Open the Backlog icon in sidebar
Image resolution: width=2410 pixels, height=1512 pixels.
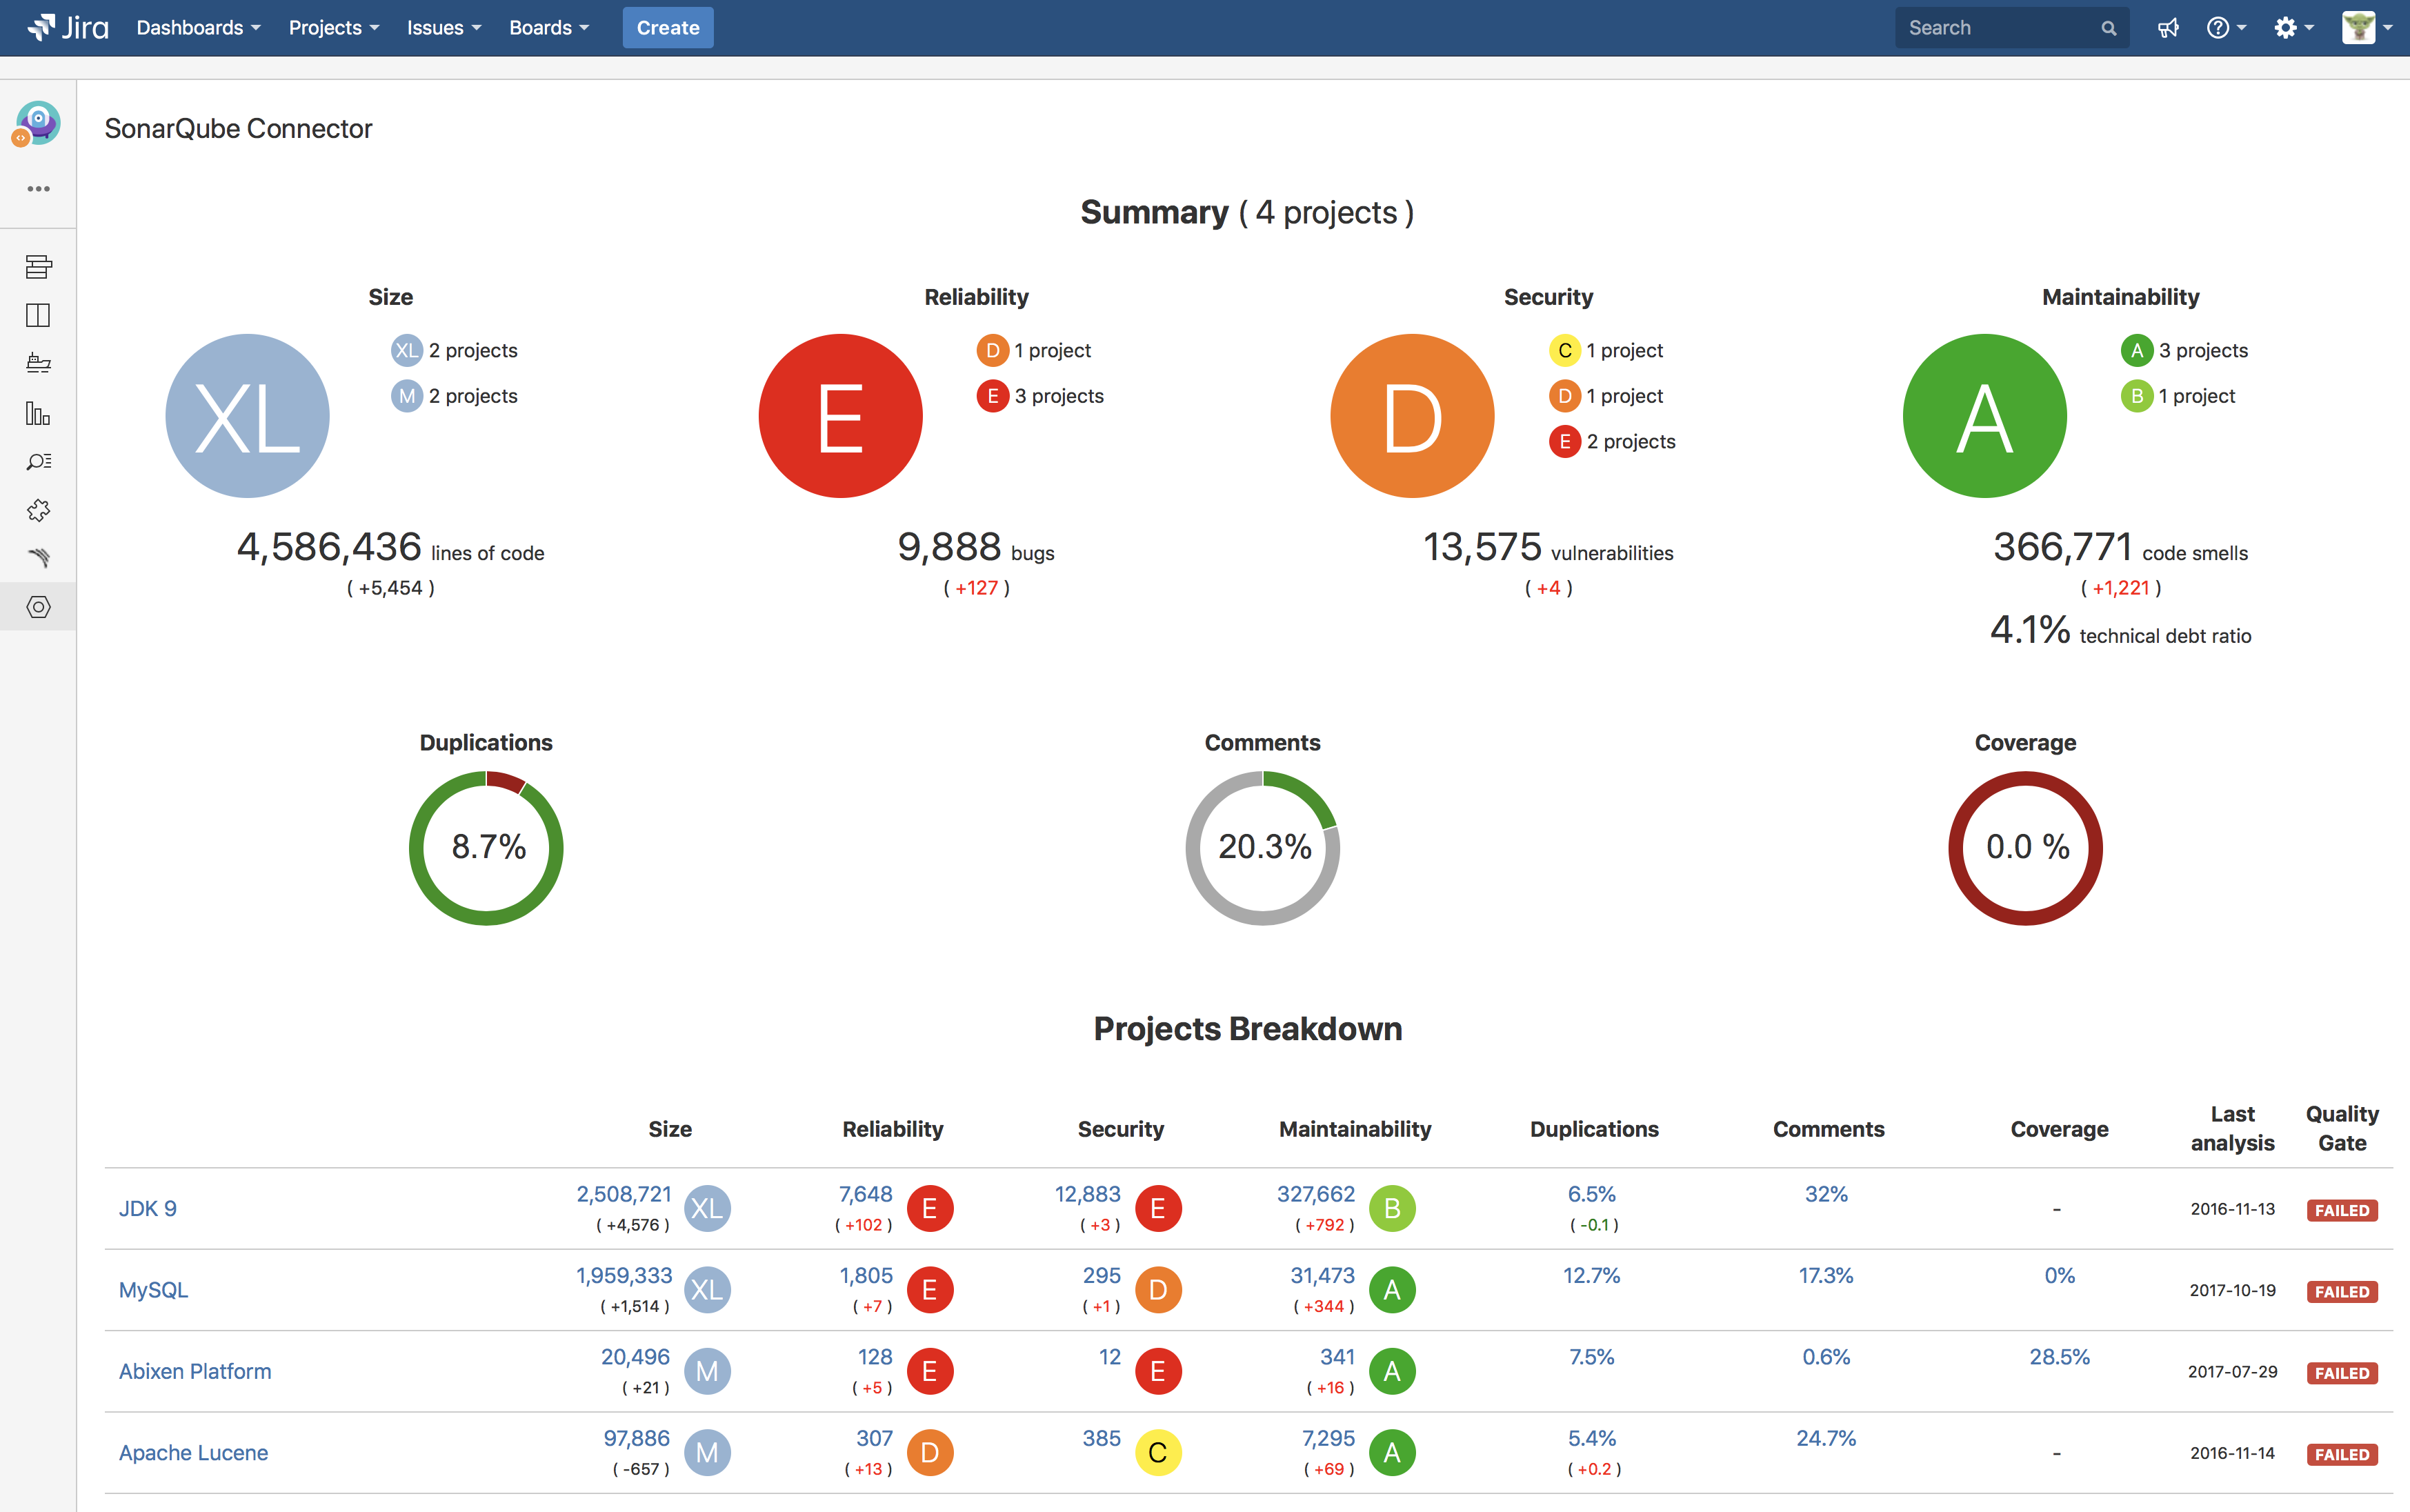(x=38, y=266)
